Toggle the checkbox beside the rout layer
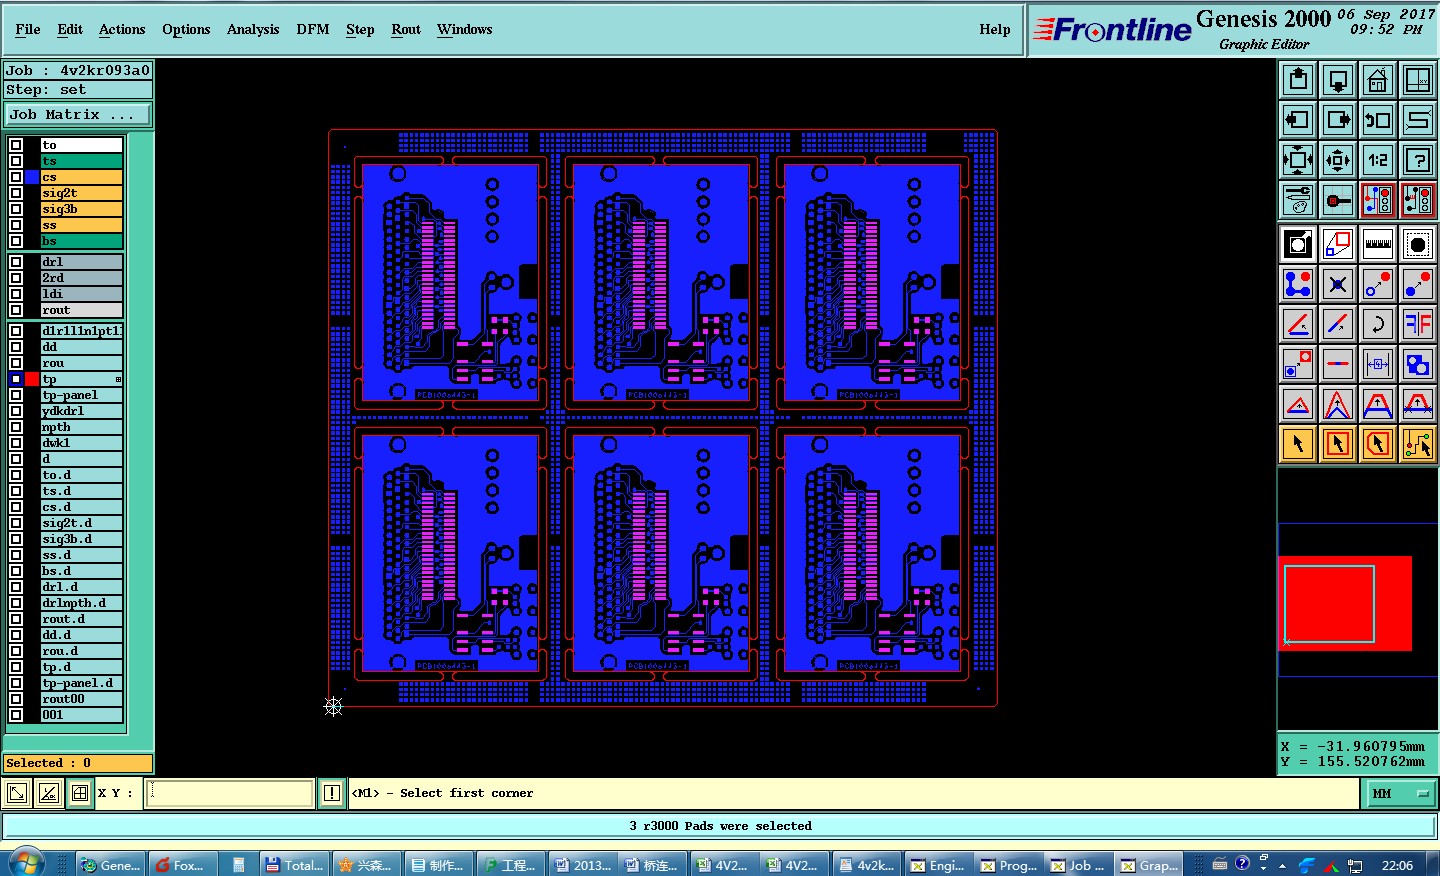 click(x=16, y=310)
